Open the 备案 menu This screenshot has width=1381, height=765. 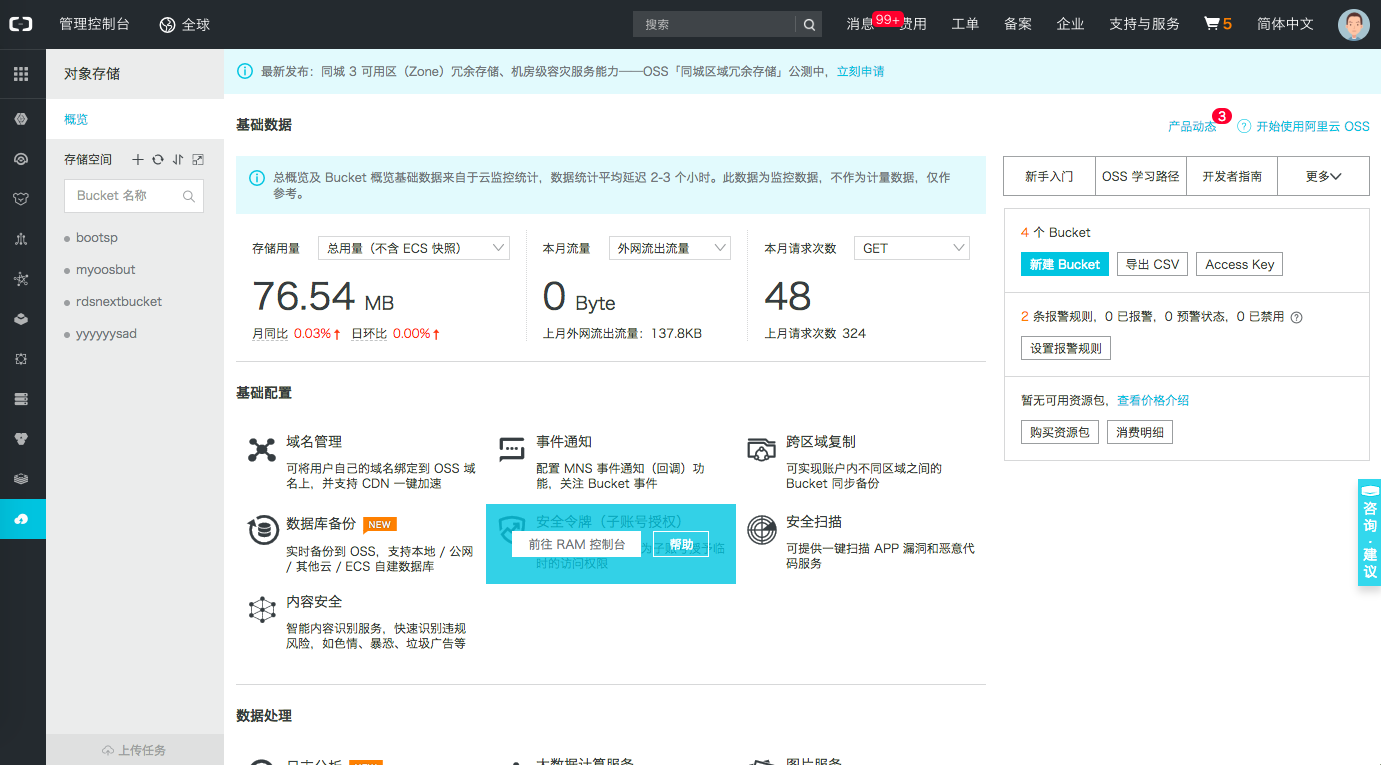click(x=1018, y=24)
